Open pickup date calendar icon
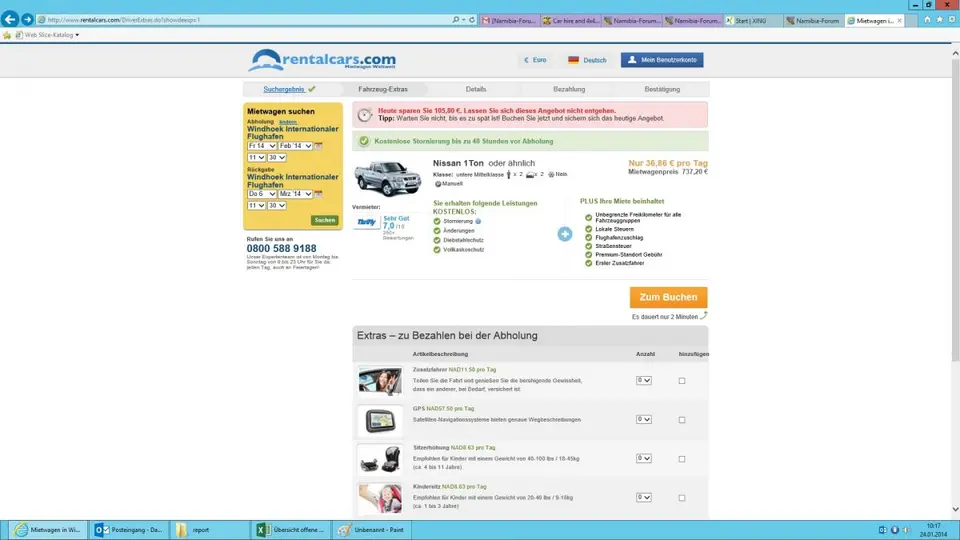This screenshot has height=540, width=960. pyautogui.click(x=318, y=146)
